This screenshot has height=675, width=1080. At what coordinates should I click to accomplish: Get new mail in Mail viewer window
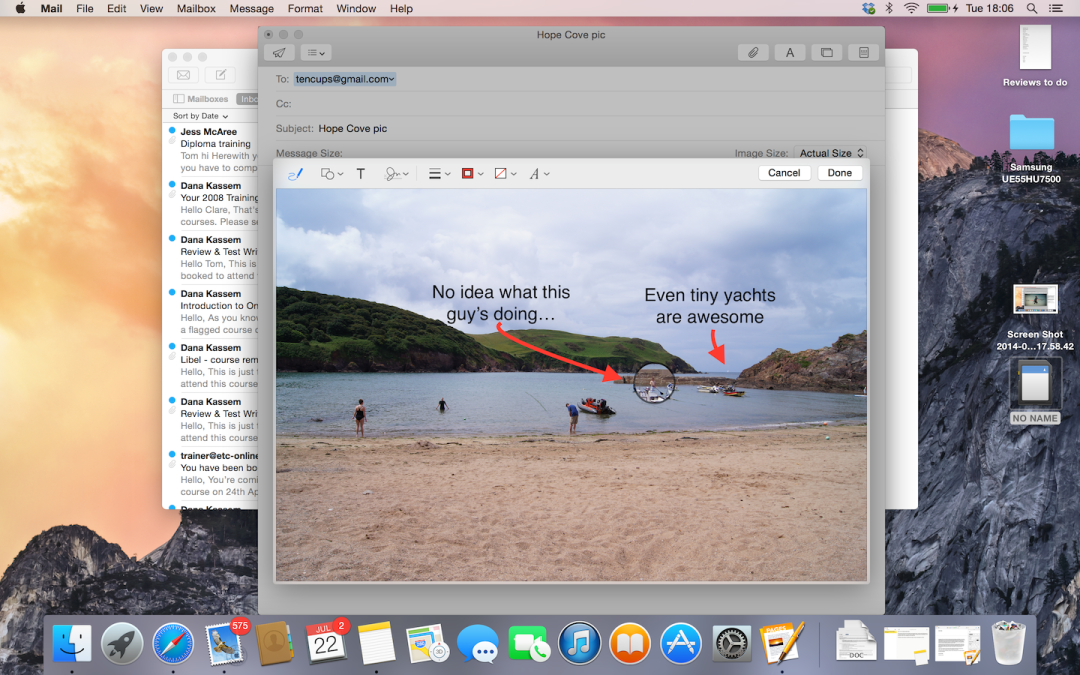[183, 75]
